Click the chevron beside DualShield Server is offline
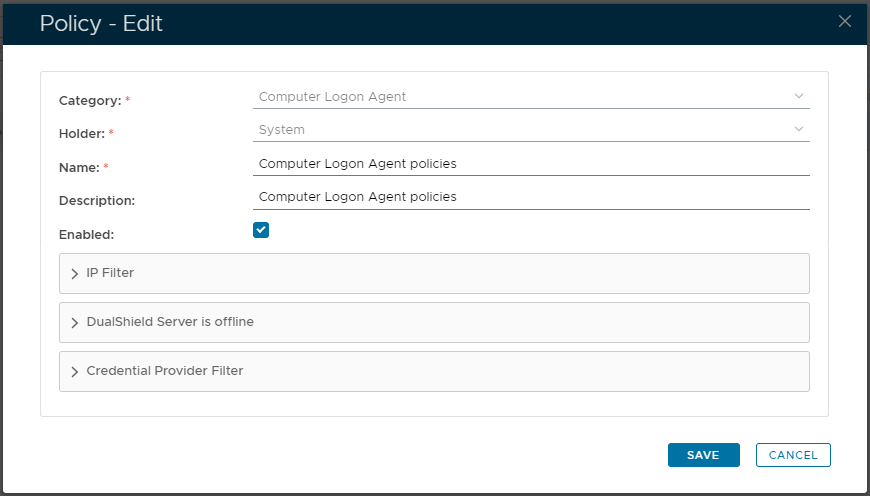870x496 pixels. click(x=75, y=323)
